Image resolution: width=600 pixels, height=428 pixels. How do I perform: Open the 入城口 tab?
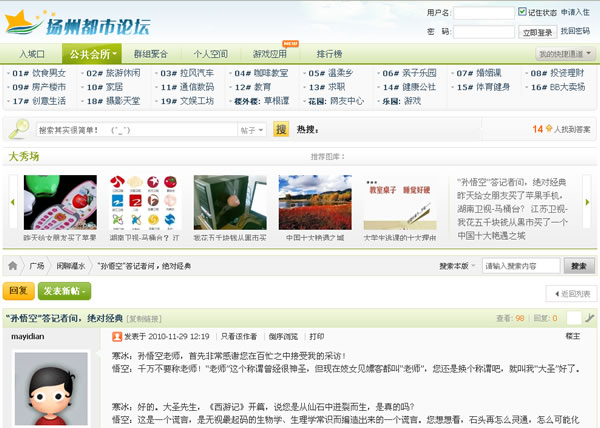point(32,54)
